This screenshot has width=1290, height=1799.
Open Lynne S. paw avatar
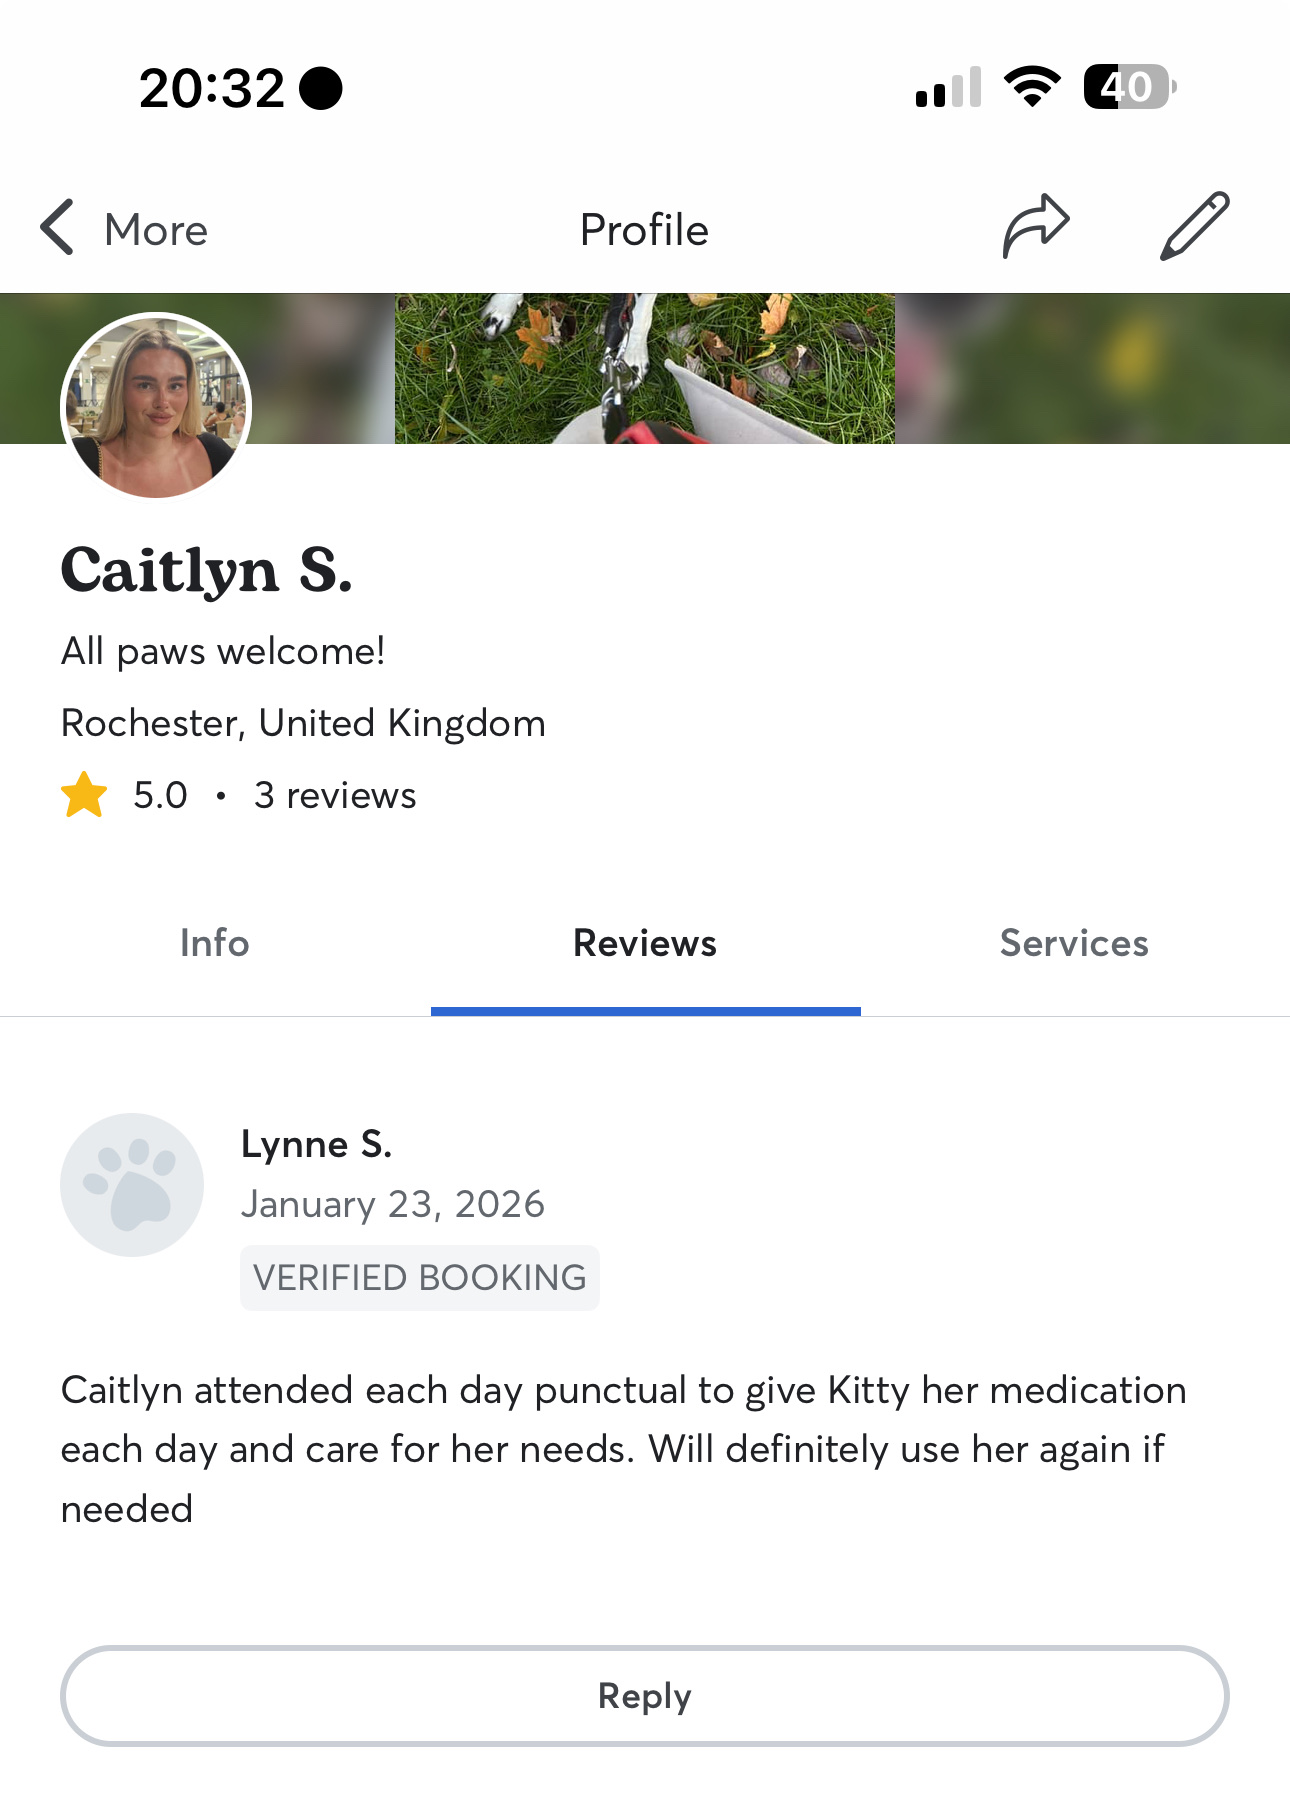point(132,1185)
